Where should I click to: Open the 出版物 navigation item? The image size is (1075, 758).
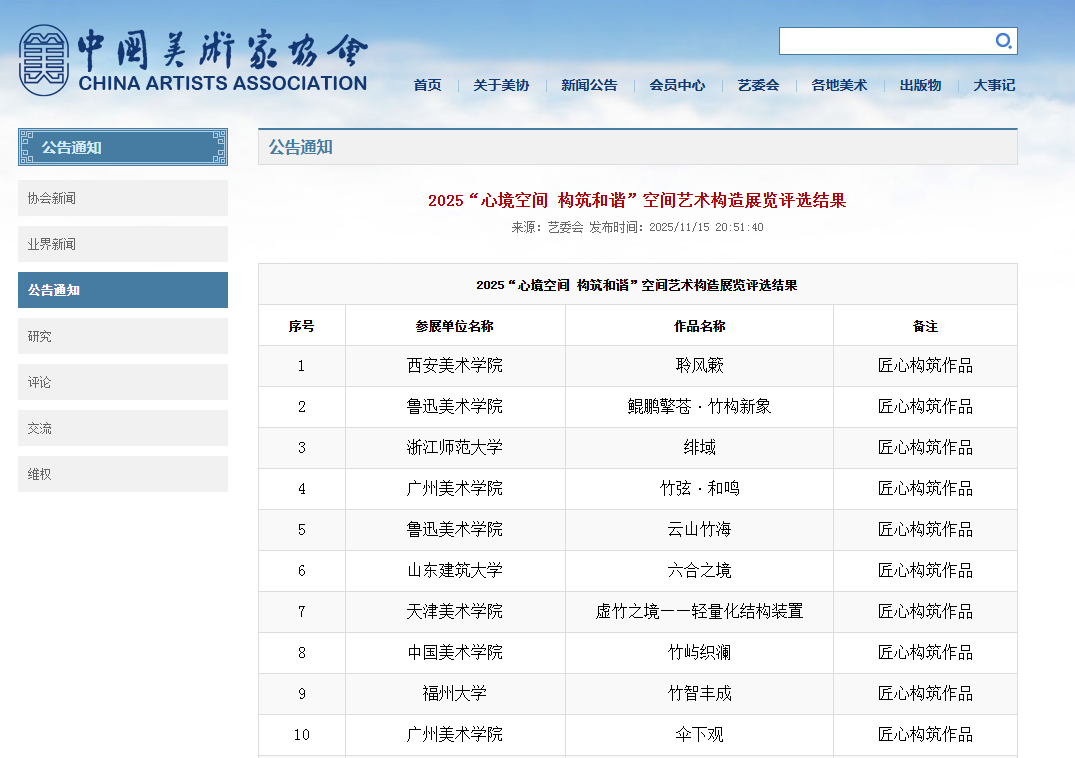(x=920, y=85)
